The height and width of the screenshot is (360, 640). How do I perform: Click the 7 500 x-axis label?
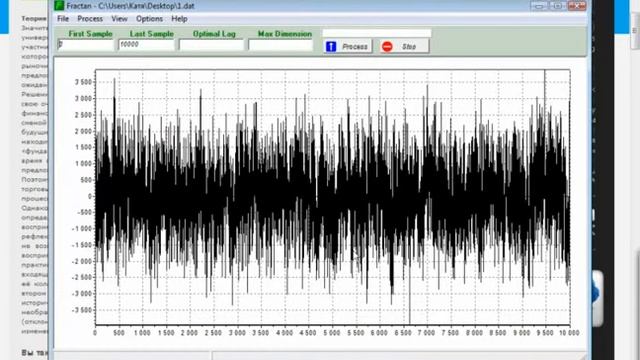(450, 333)
